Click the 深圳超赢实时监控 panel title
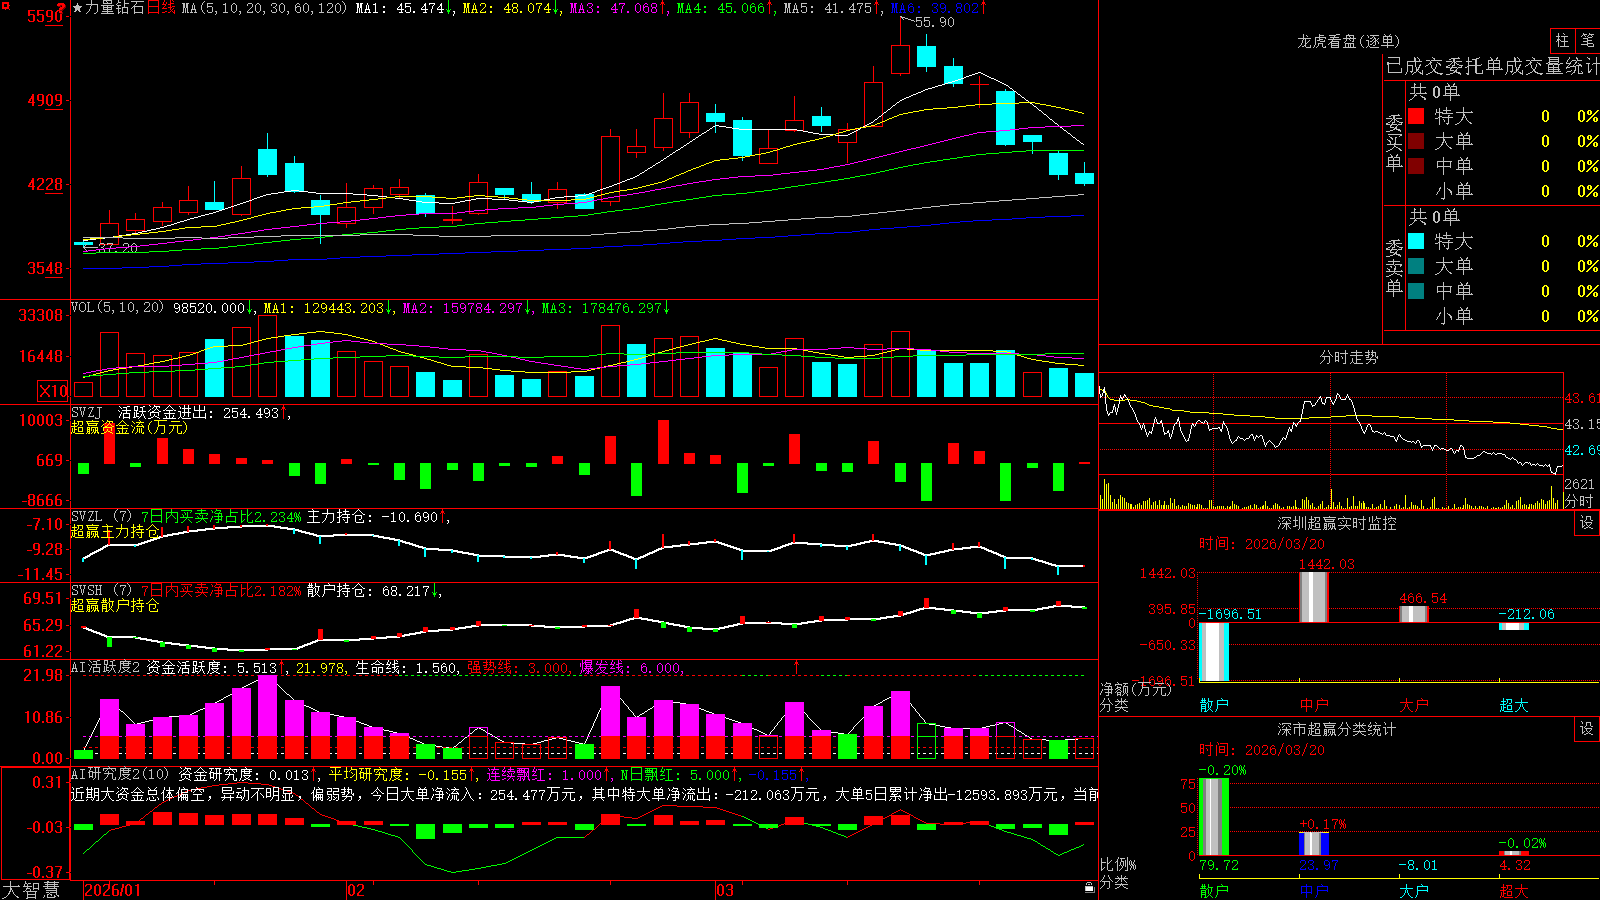The width and height of the screenshot is (1600, 900). pos(1336,523)
